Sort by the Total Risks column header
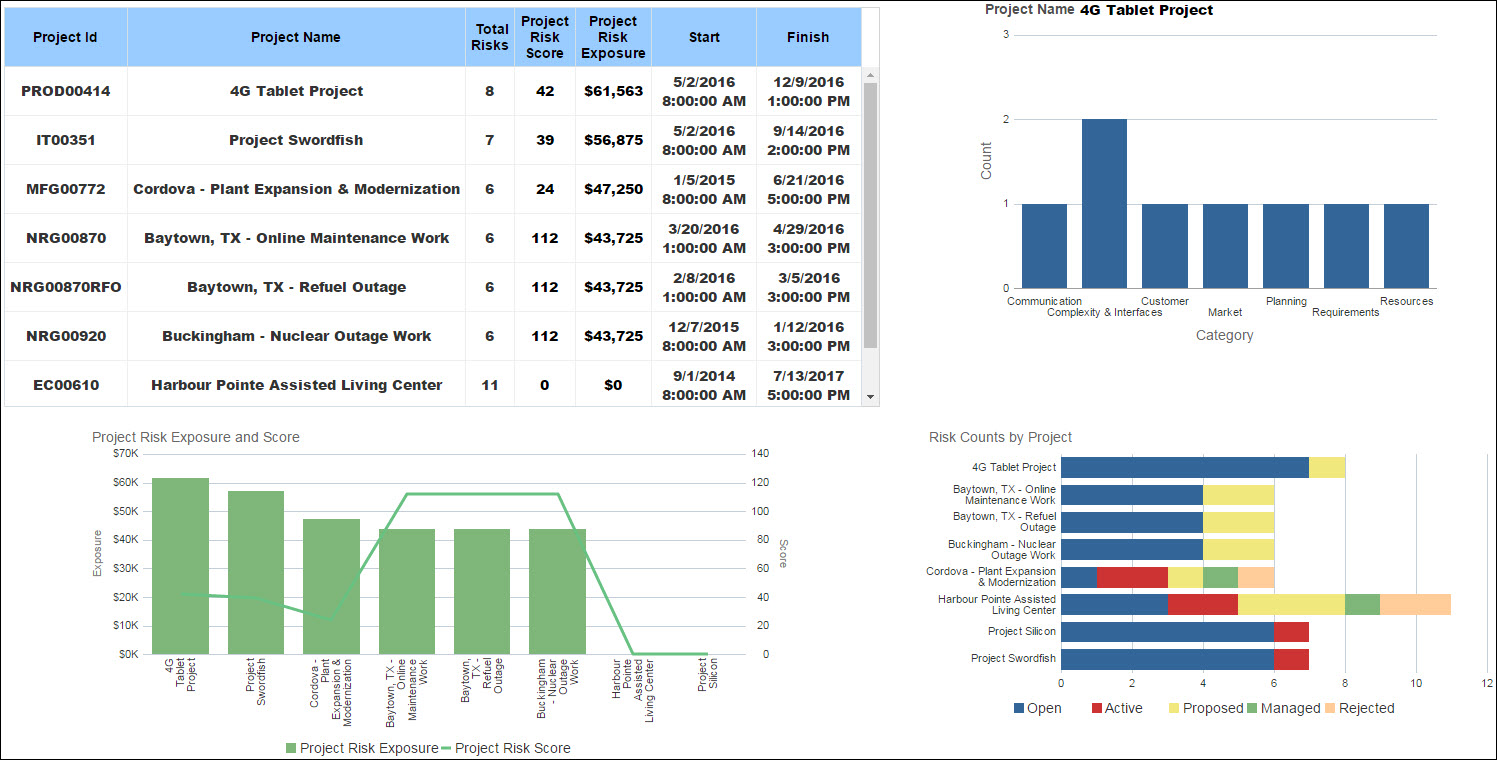The width and height of the screenshot is (1497, 760). pos(490,37)
